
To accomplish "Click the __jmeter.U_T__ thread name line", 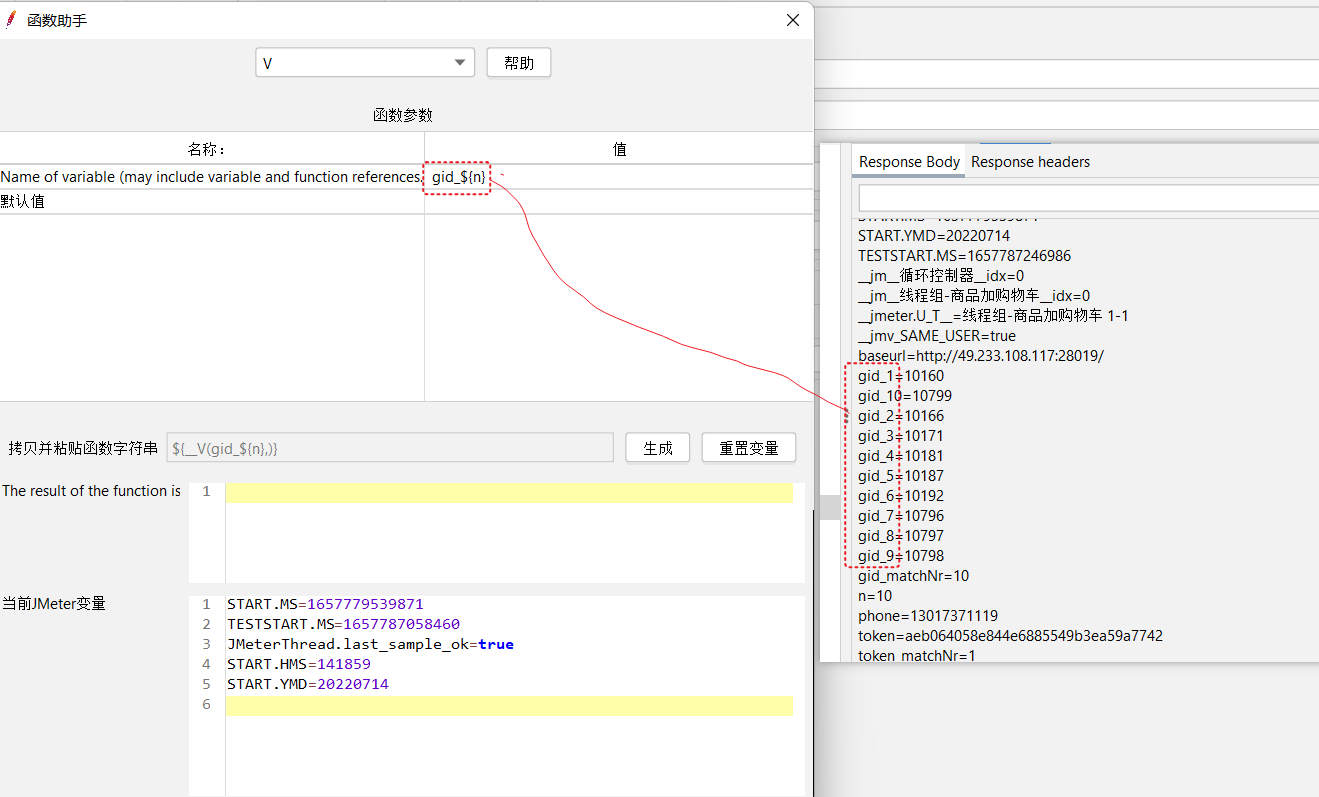I will 993,316.
